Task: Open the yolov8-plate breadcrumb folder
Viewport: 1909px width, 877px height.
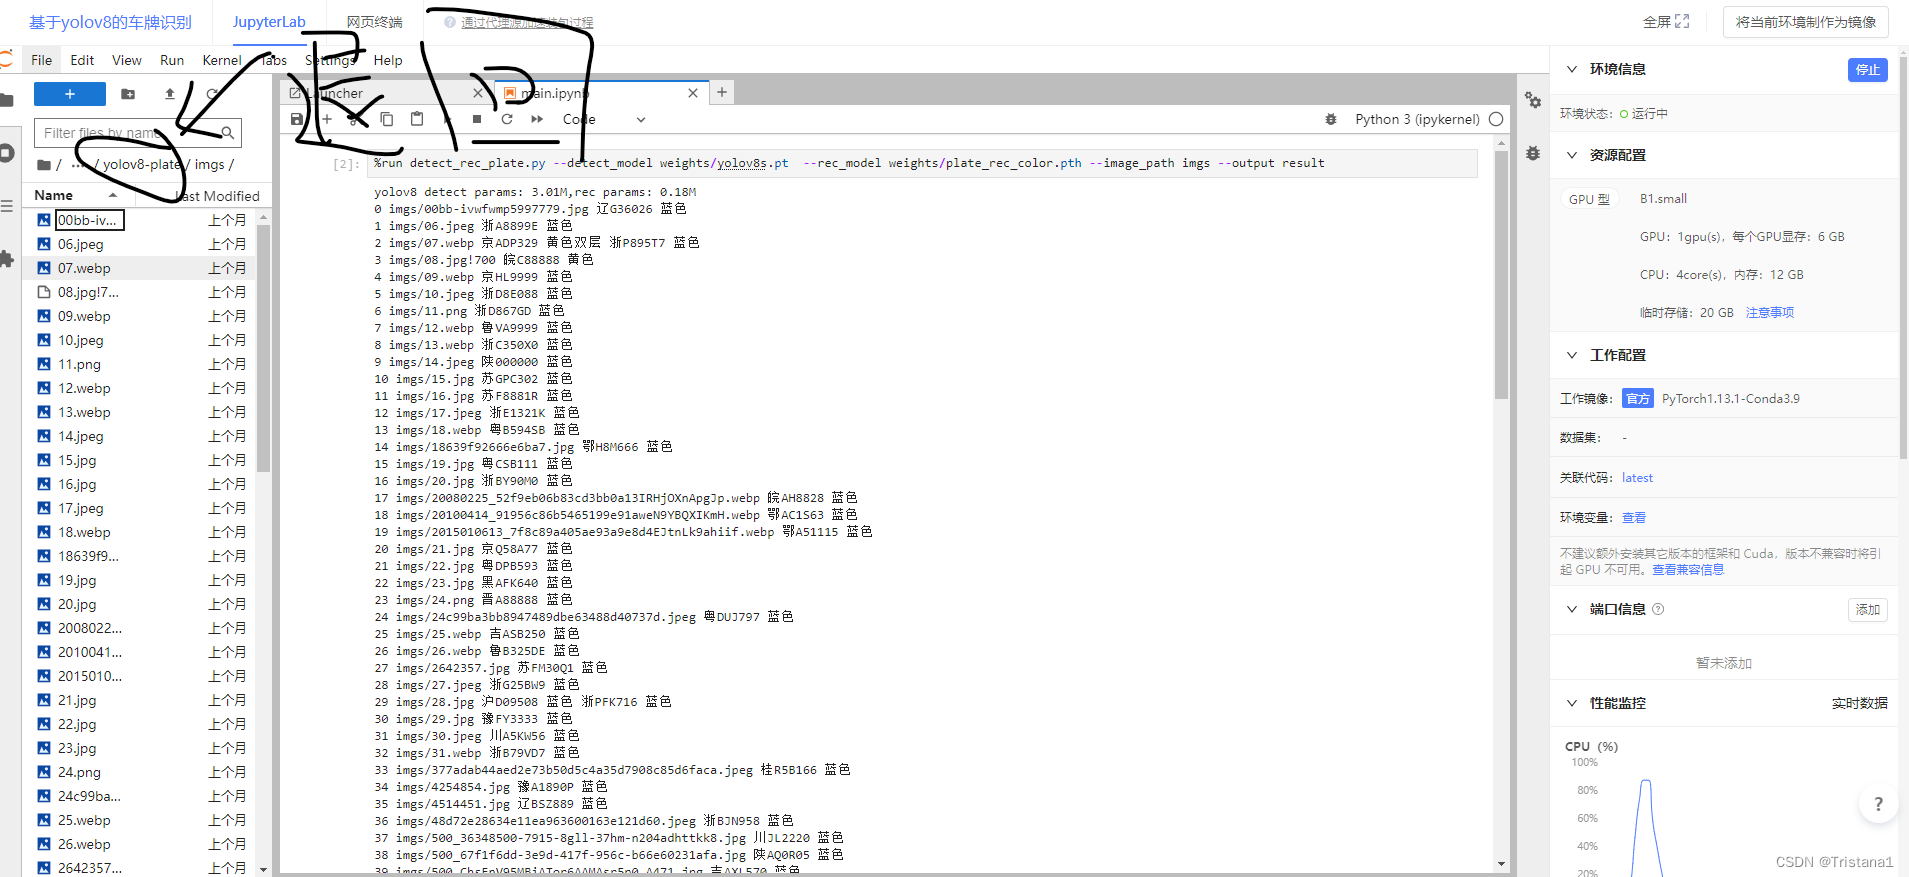Action: [141, 165]
